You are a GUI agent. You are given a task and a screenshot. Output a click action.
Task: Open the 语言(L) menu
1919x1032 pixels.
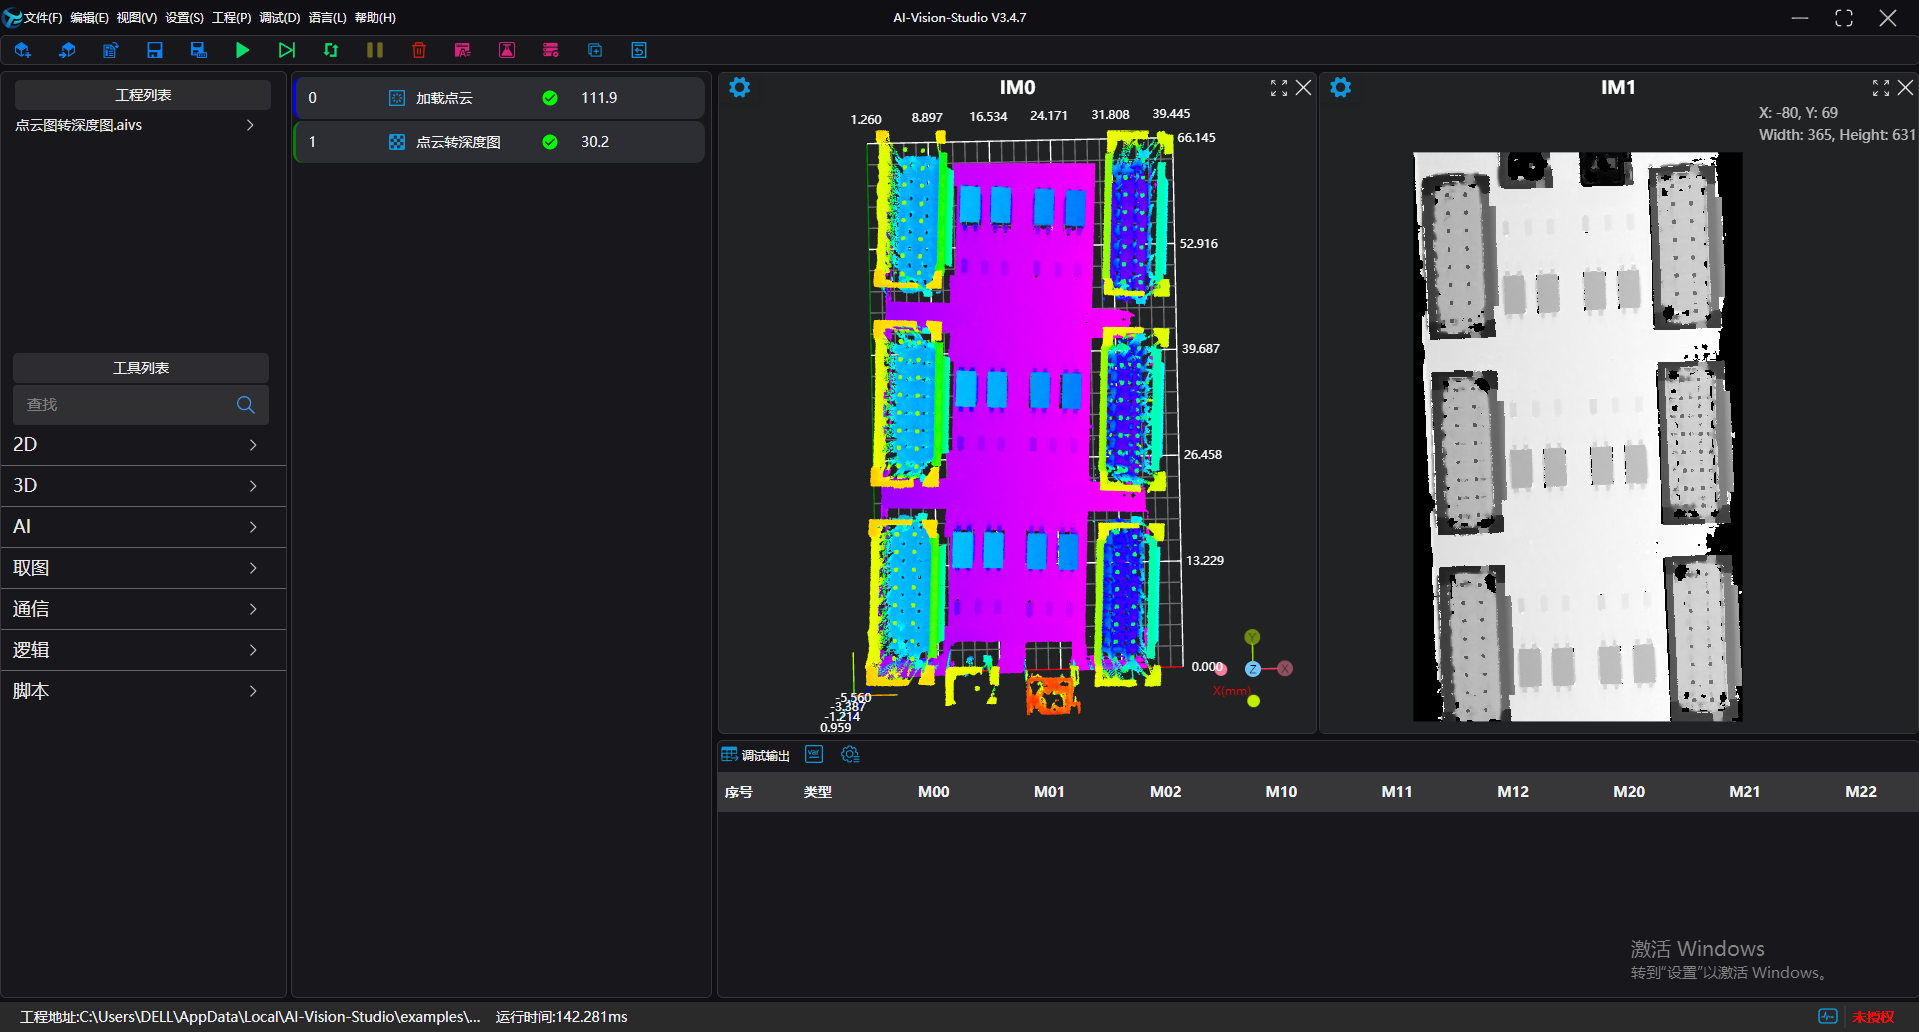[x=327, y=18]
